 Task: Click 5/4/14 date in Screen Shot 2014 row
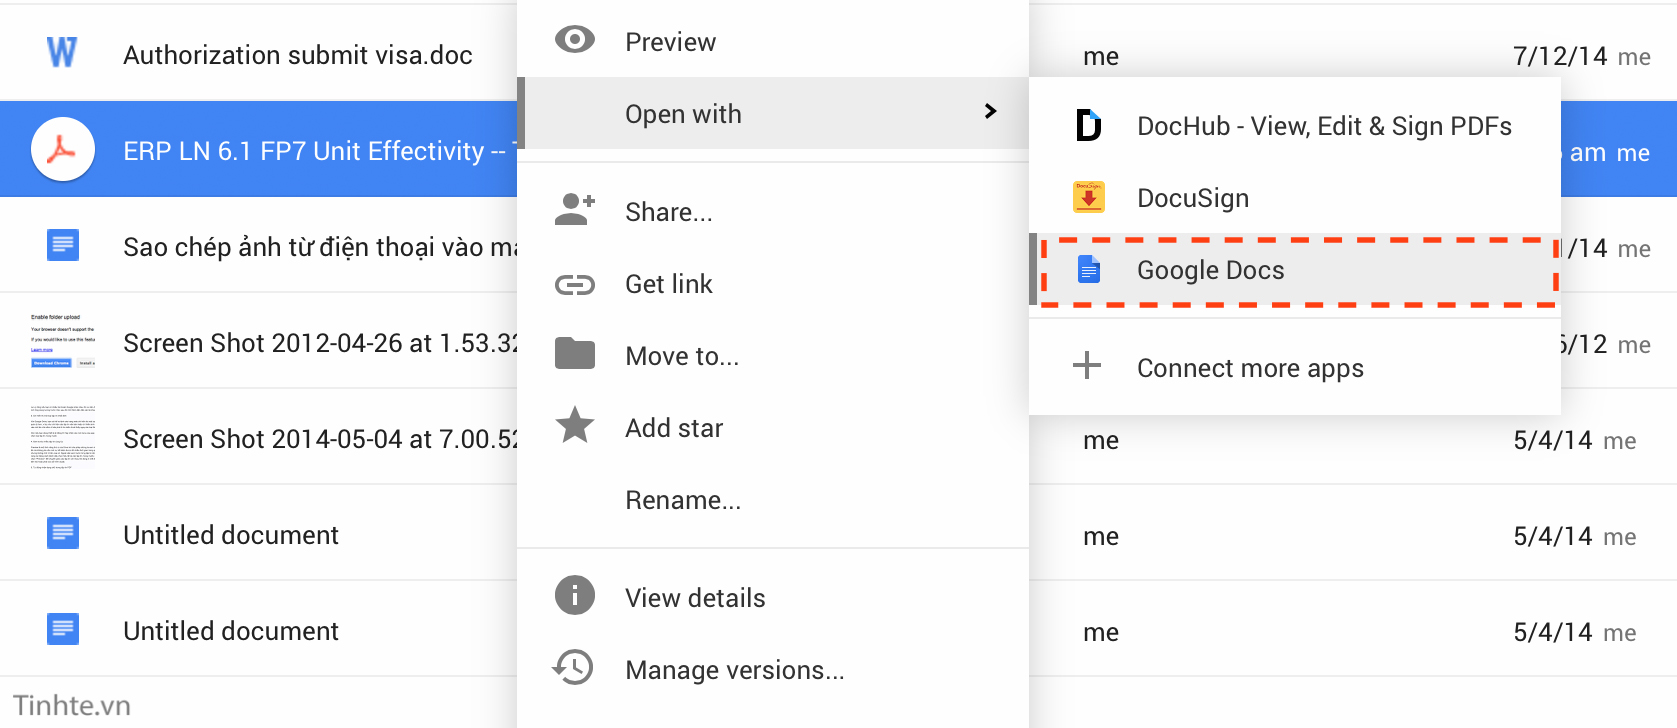coord(1553,440)
